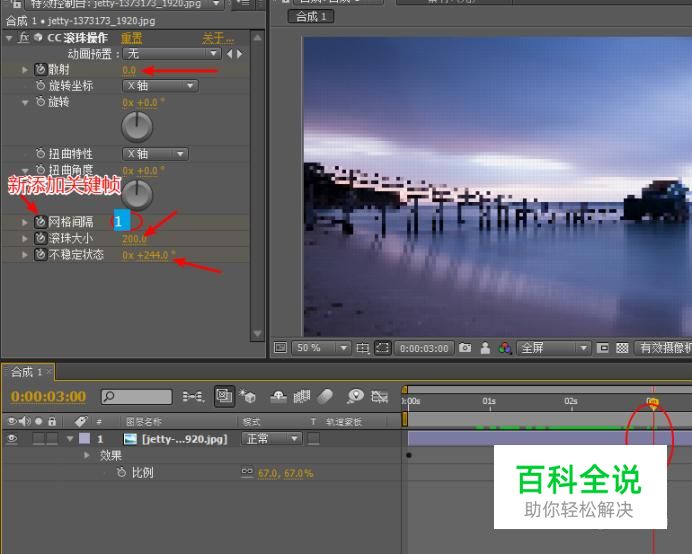The width and height of the screenshot is (692, 554).
Task: Collapse layer 1 jetty twirl arrow
Action: [x=70, y=439]
